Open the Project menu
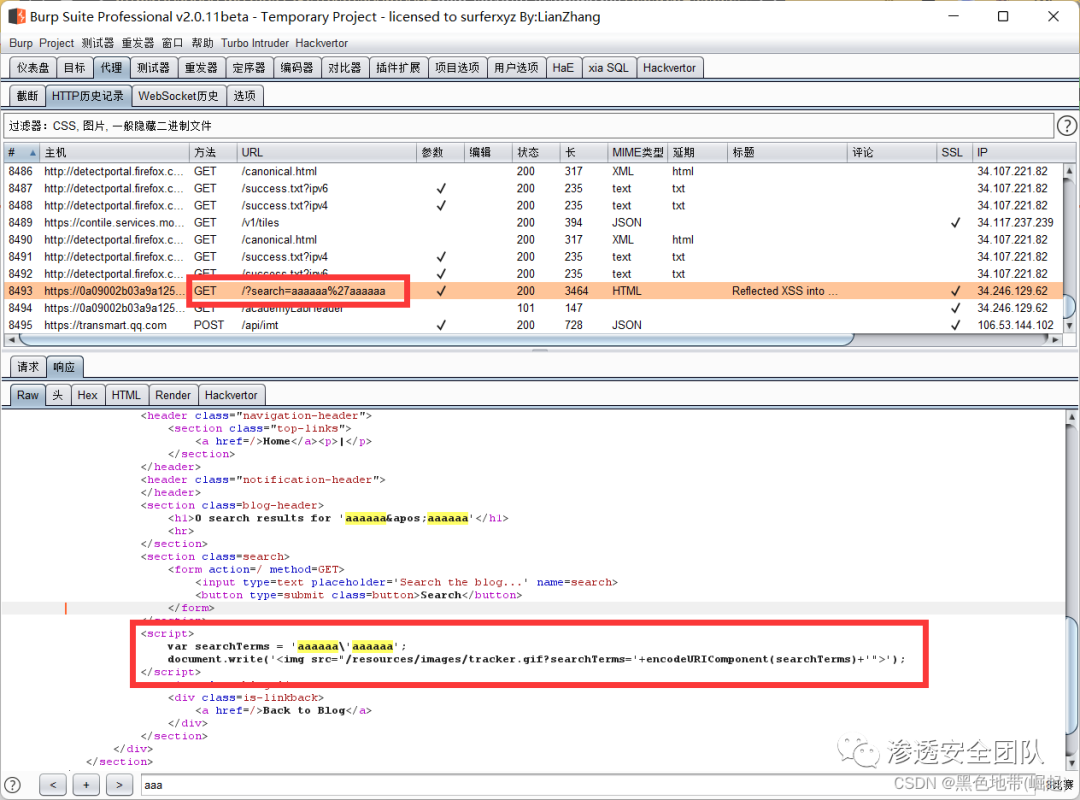The width and height of the screenshot is (1080, 800). (56, 43)
